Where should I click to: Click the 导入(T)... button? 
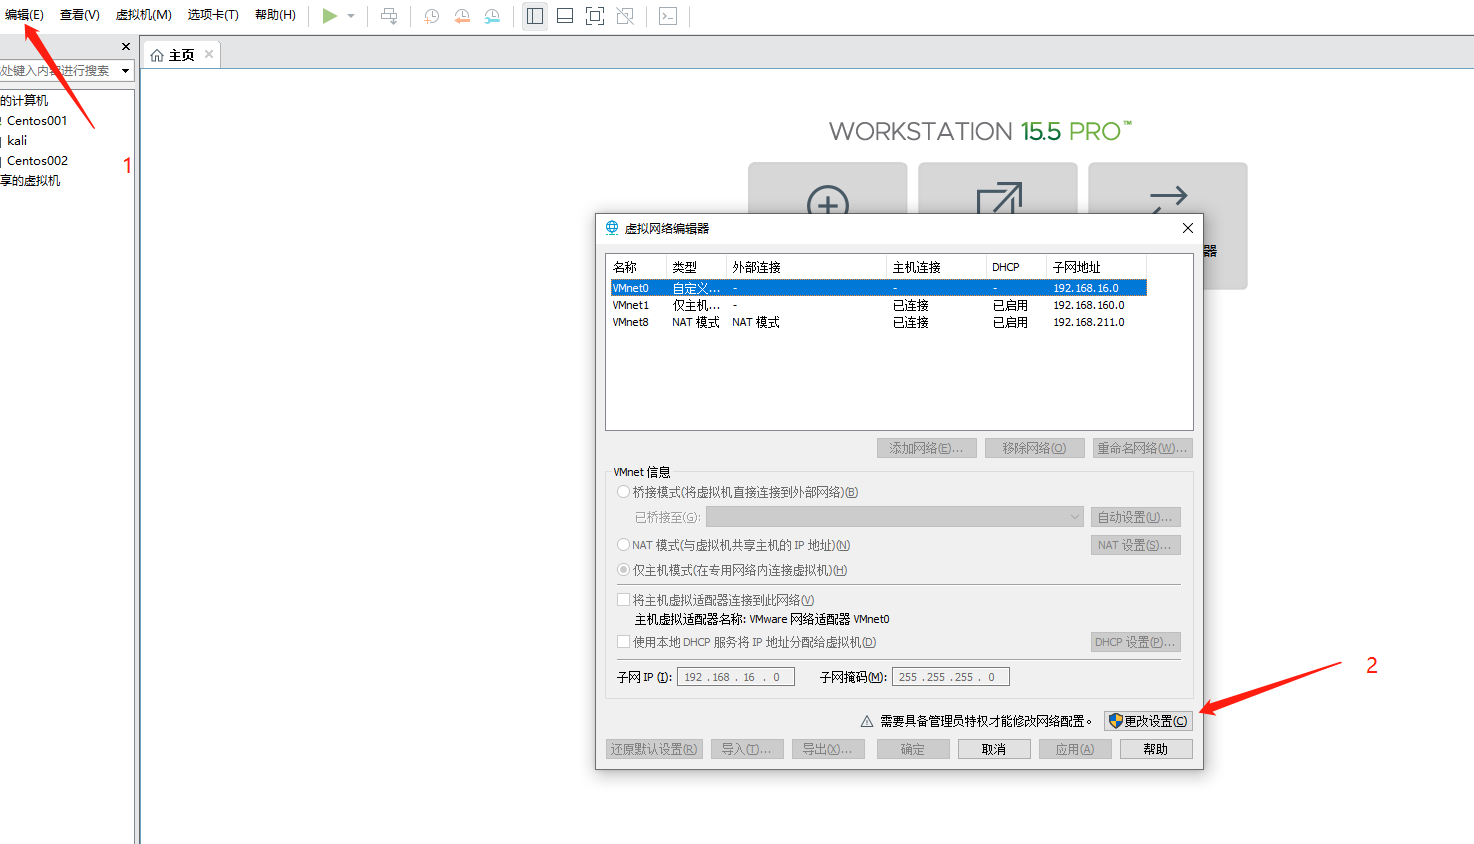(x=747, y=749)
